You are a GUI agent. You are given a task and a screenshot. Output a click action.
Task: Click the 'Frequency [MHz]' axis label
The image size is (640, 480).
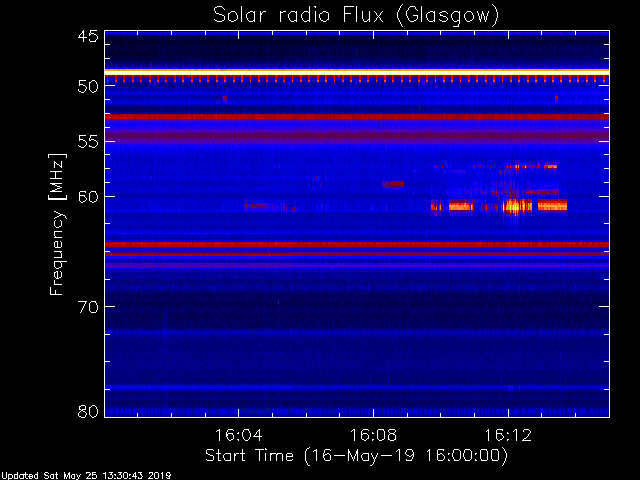(58, 224)
